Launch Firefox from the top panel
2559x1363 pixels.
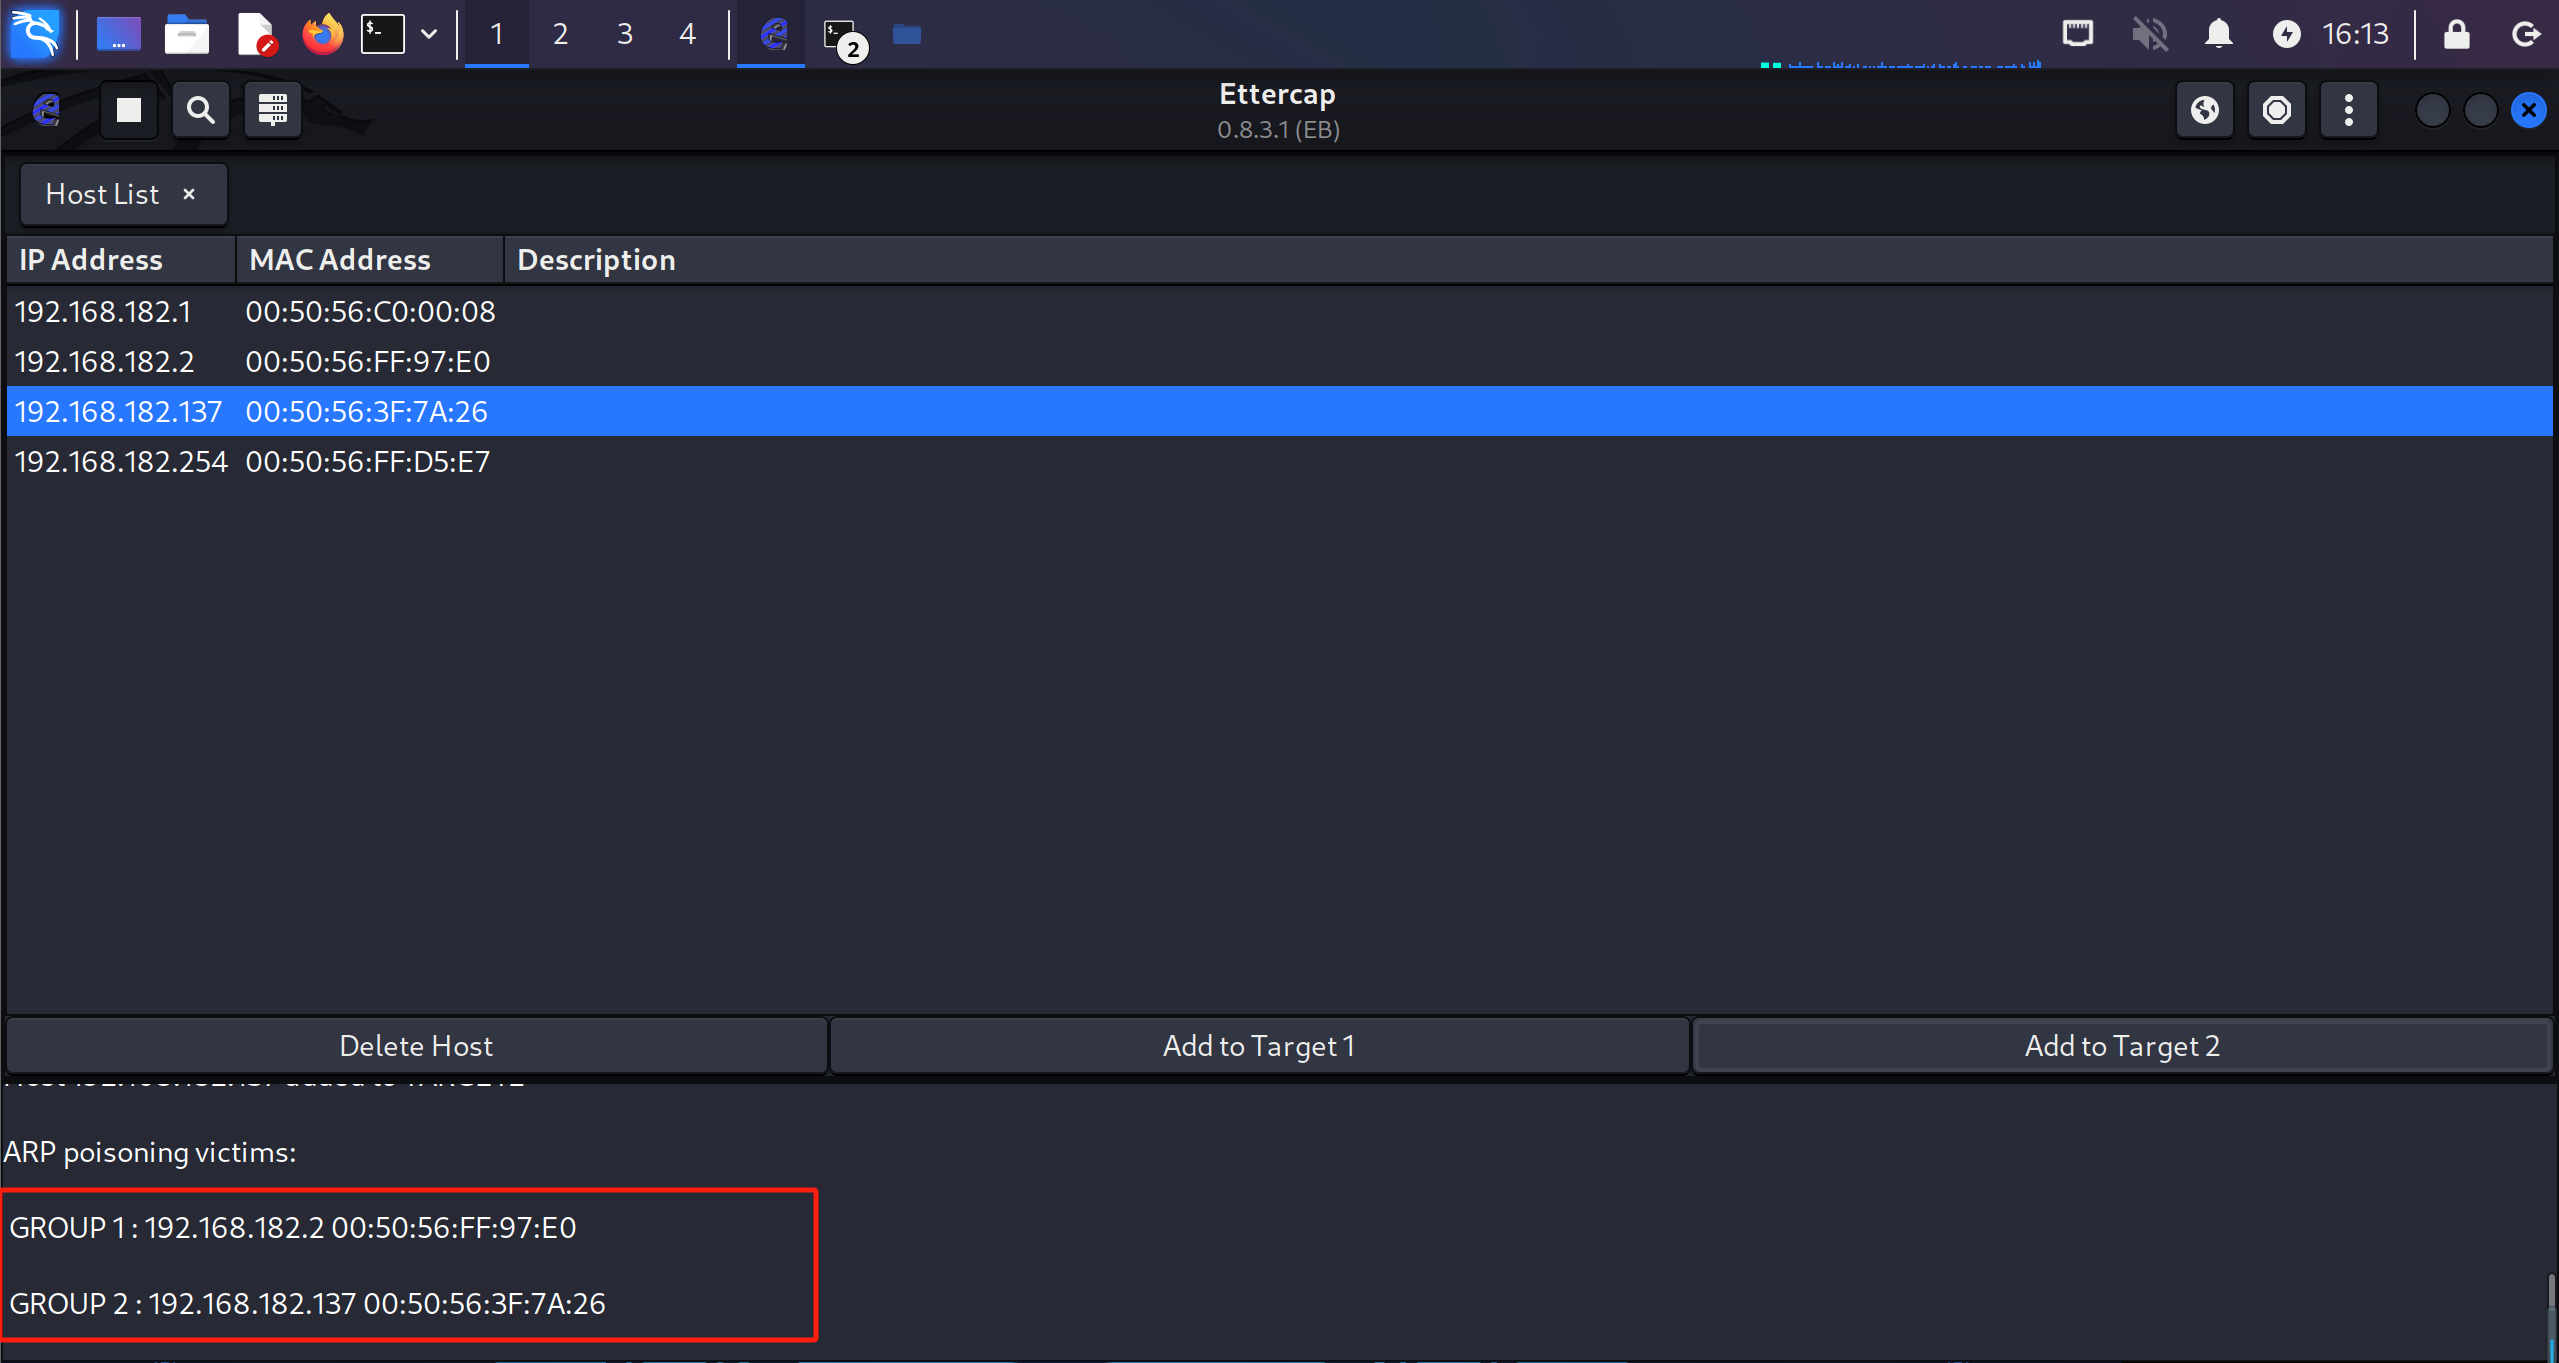coord(322,34)
